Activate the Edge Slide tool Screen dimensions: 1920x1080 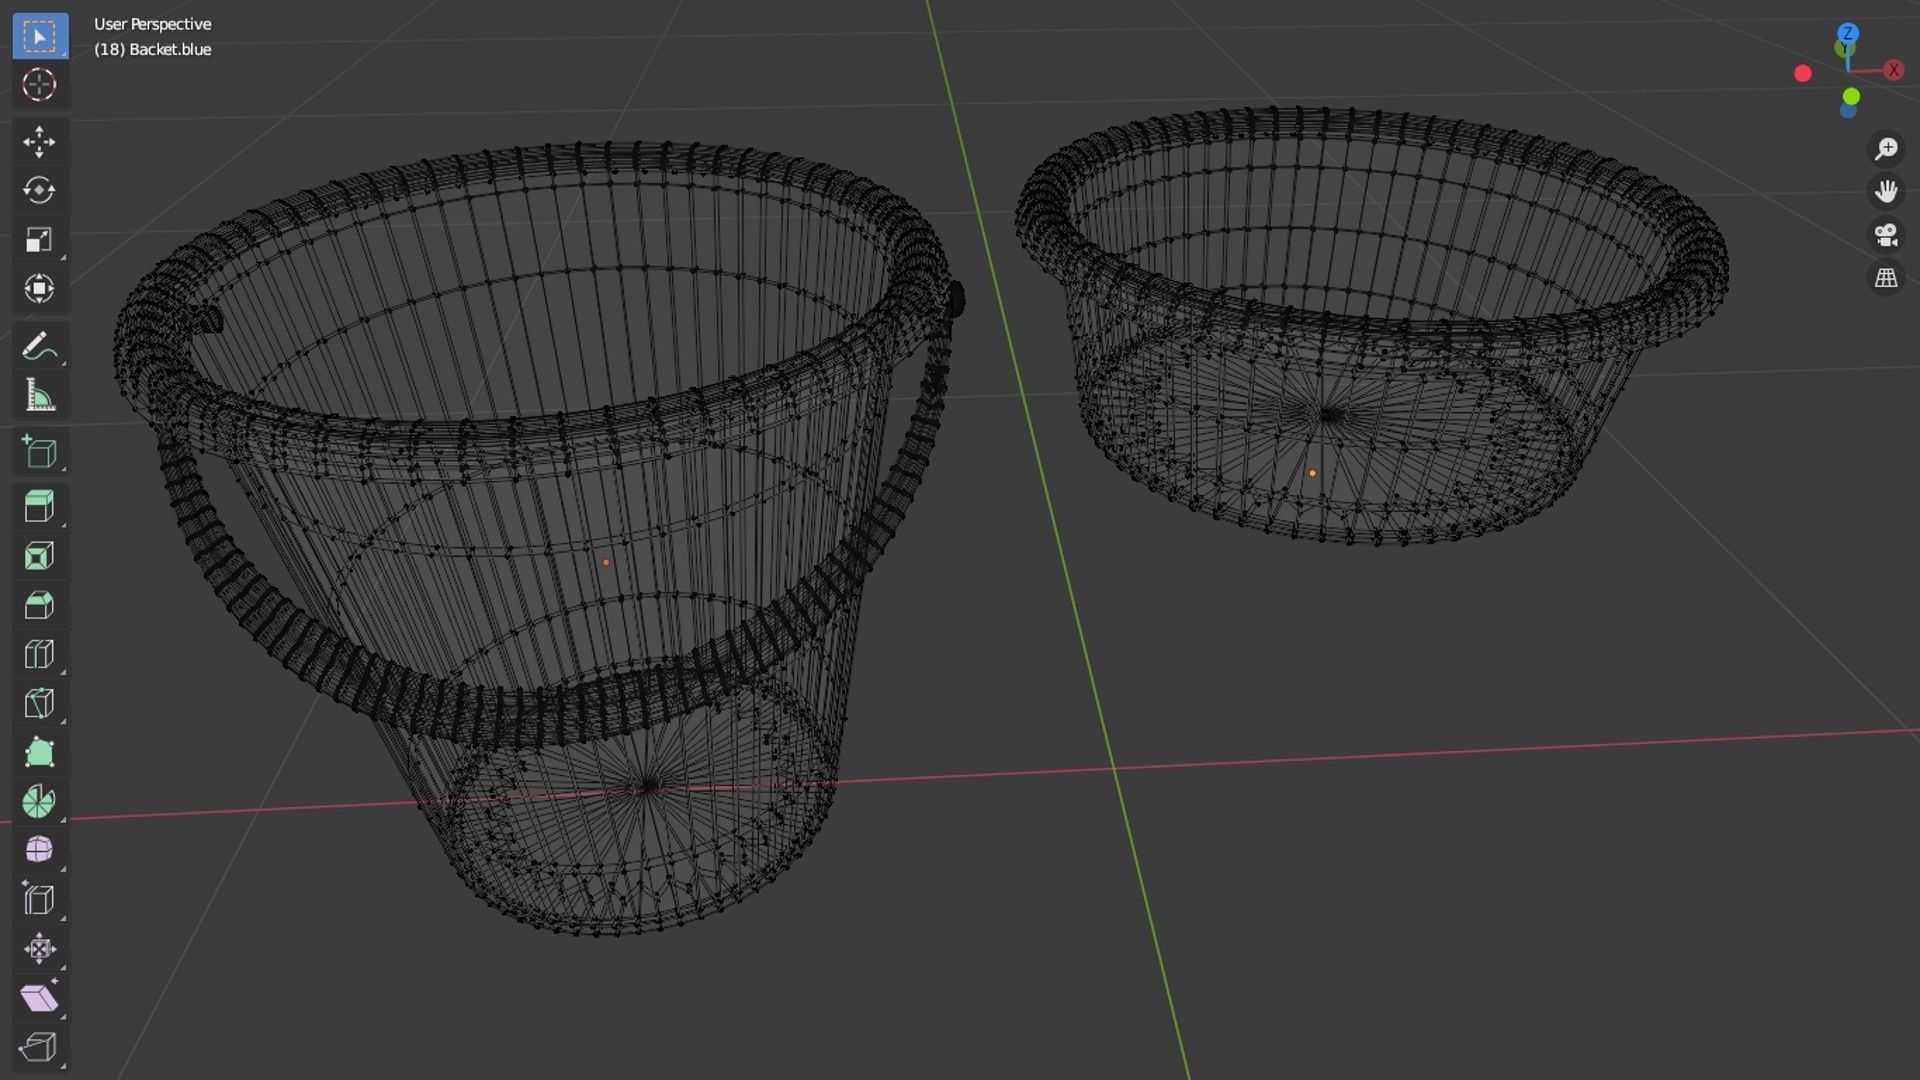coord(40,899)
